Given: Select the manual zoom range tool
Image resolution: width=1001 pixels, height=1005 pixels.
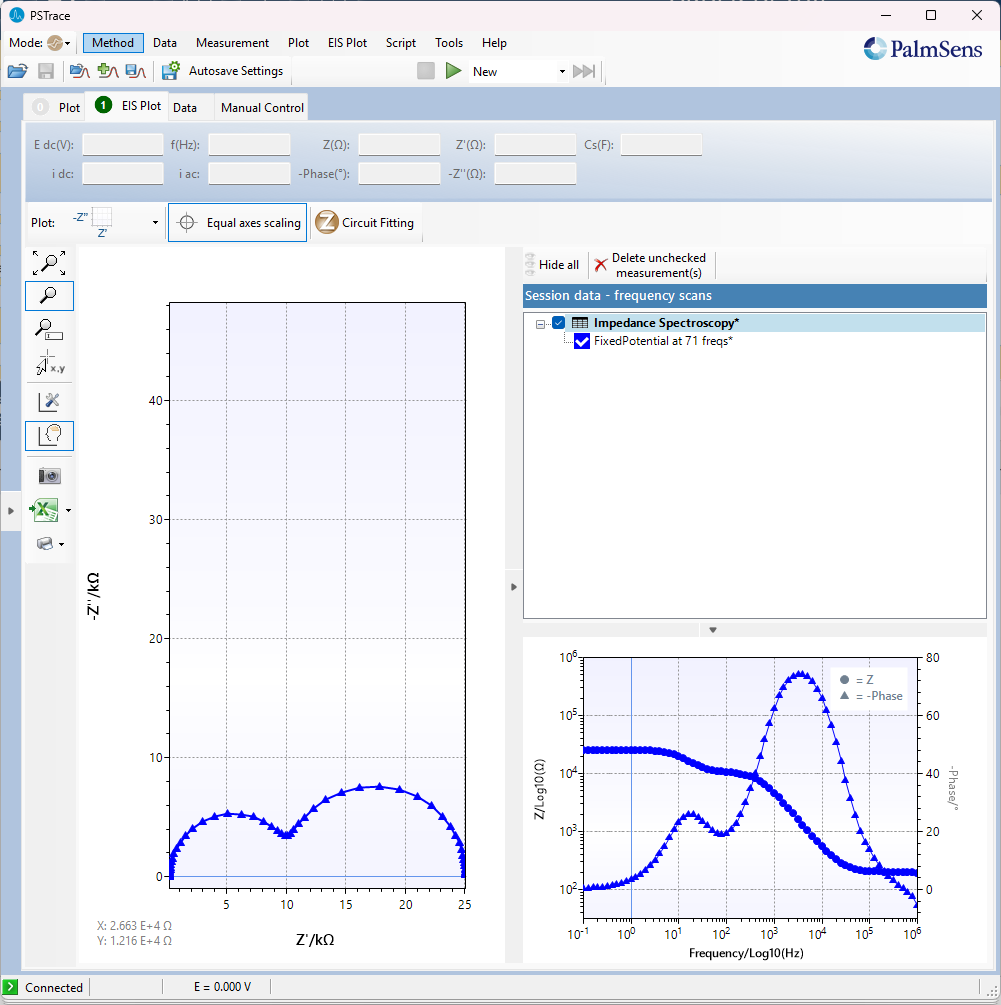Looking at the screenshot, I should click(x=49, y=329).
